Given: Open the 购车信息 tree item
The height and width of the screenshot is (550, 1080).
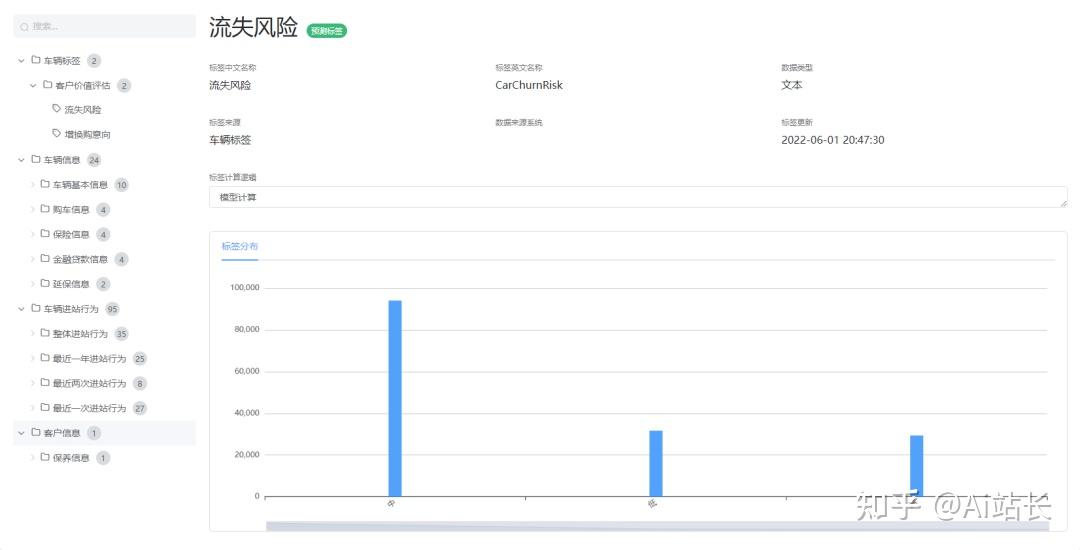Looking at the screenshot, I should [x=71, y=210].
